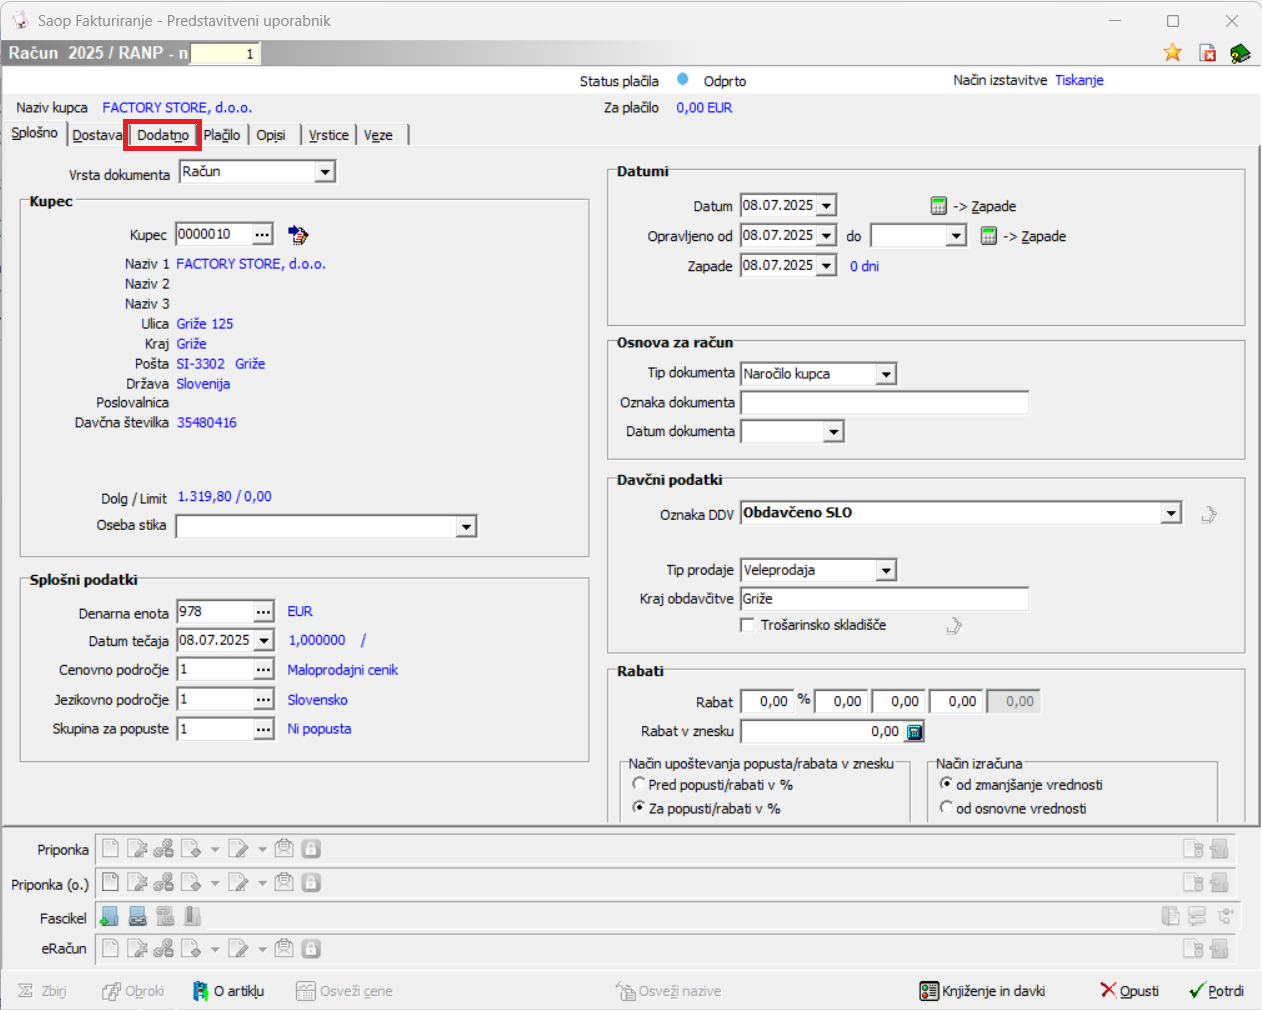This screenshot has height=1010, width=1262.
Task: Expand the Tip dokumenta dropdown
Action: [886, 374]
